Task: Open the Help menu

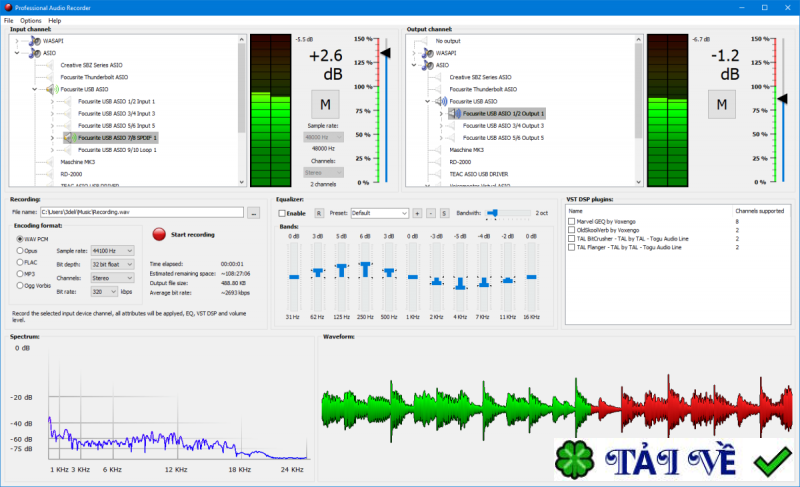Action: [x=54, y=20]
